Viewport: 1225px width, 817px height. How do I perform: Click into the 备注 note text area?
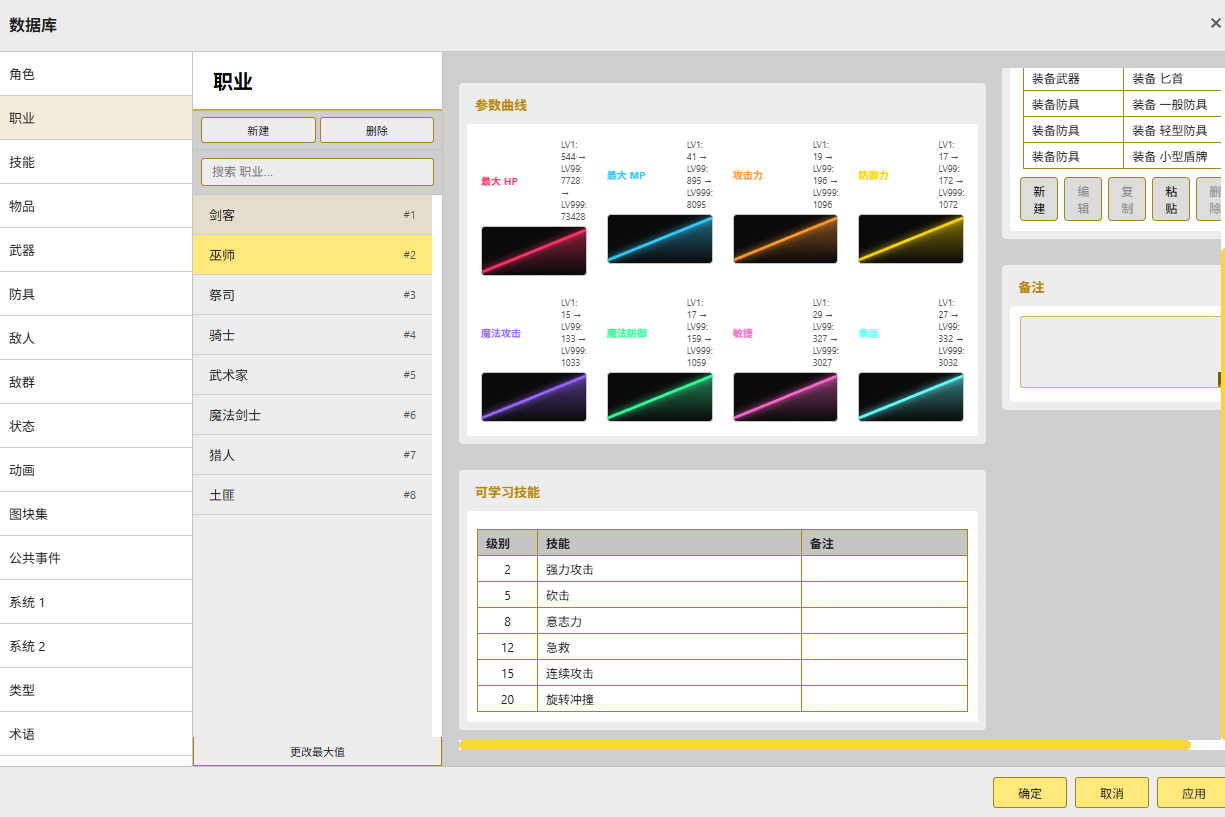1121,352
